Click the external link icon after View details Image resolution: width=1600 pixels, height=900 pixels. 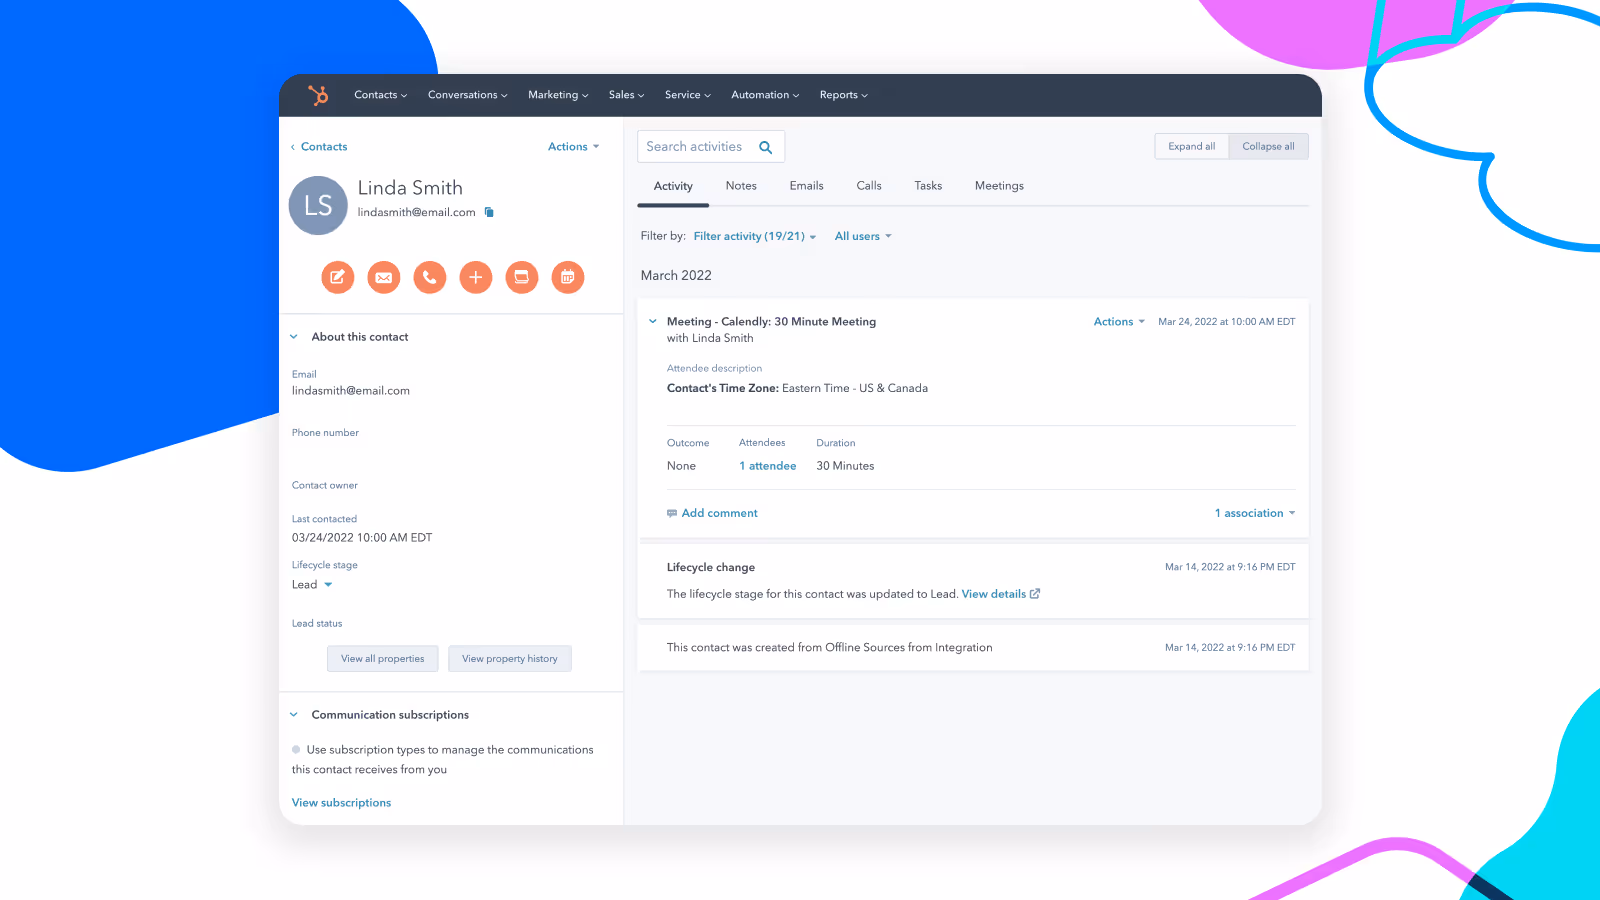point(1035,594)
